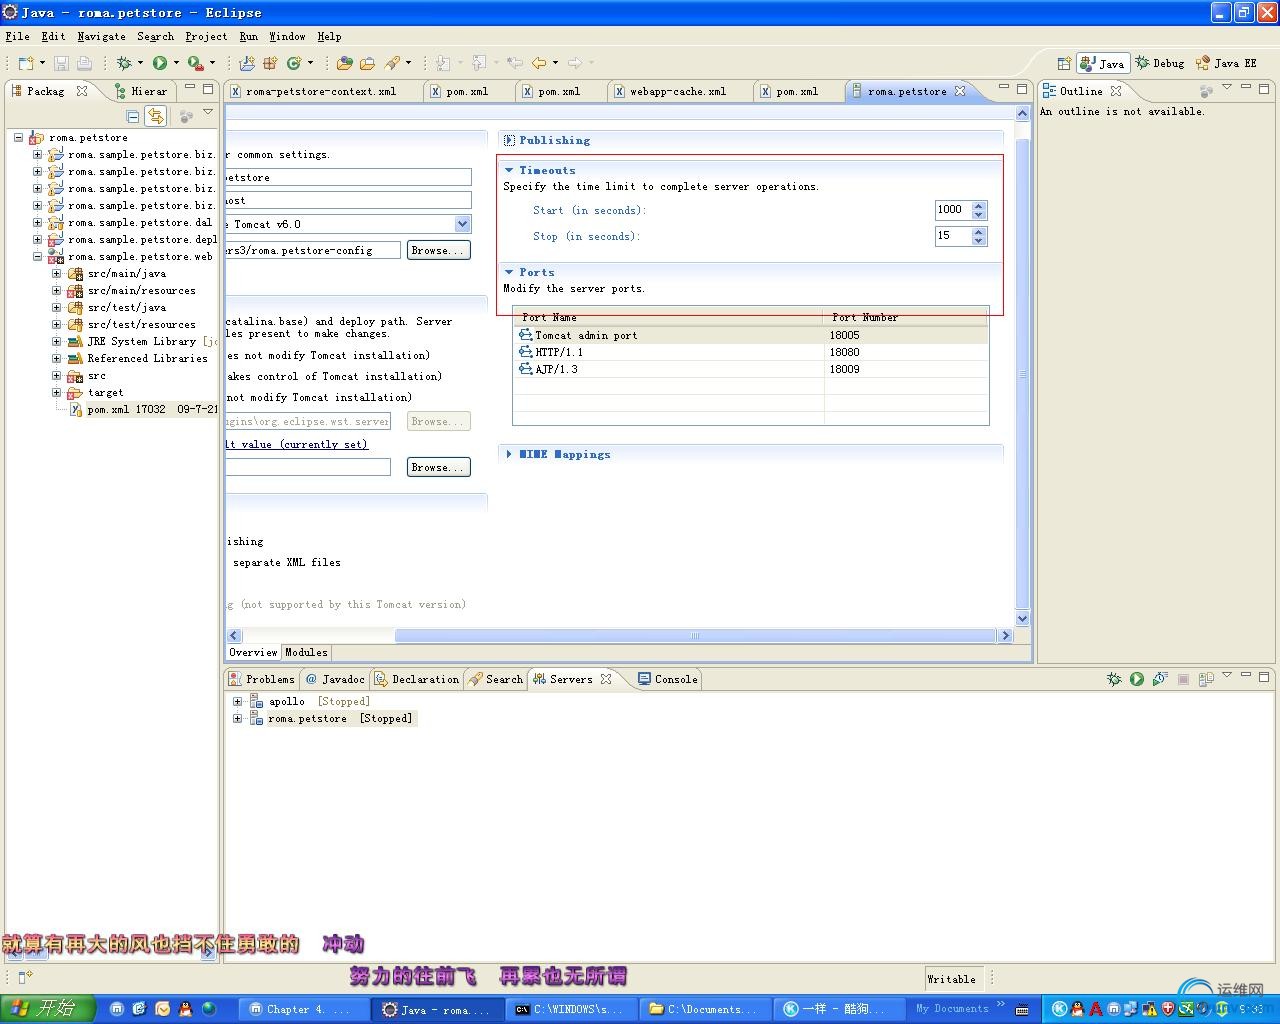Screen dimensions: 1280x1024
Task: Click Collapse All in Package Explorer
Action: [x=133, y=116]
